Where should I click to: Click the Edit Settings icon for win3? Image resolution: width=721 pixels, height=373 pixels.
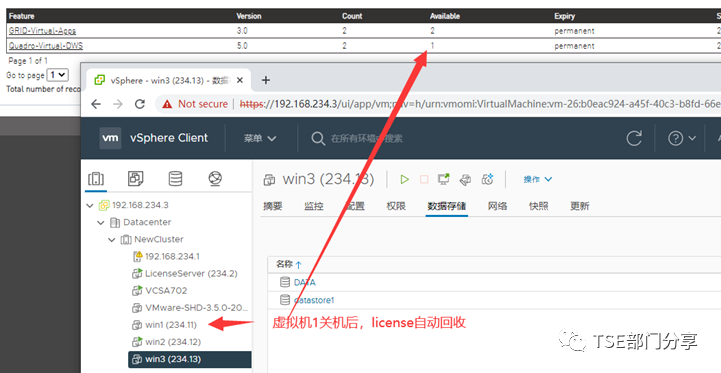[x=465, y=179]
